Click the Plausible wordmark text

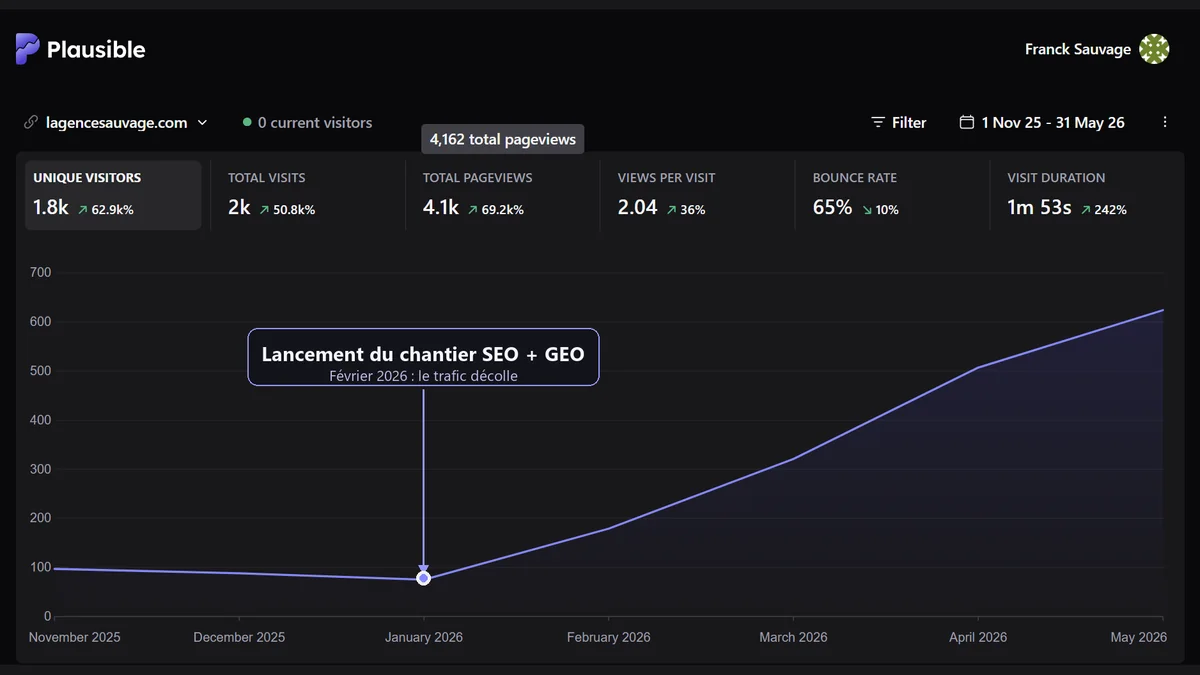tap(96, 49)
